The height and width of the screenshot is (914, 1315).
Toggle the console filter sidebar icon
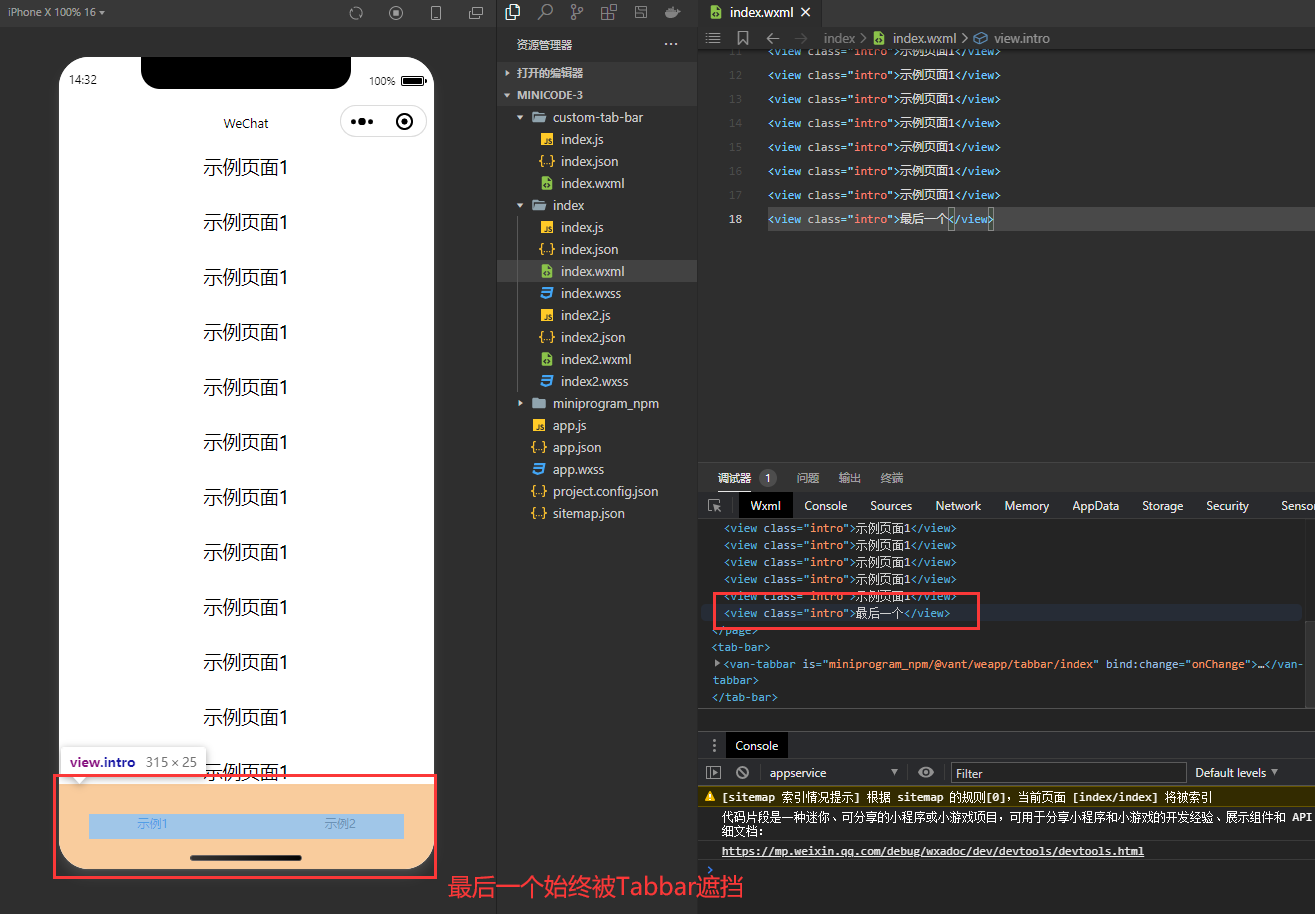(x=715, y=771)
